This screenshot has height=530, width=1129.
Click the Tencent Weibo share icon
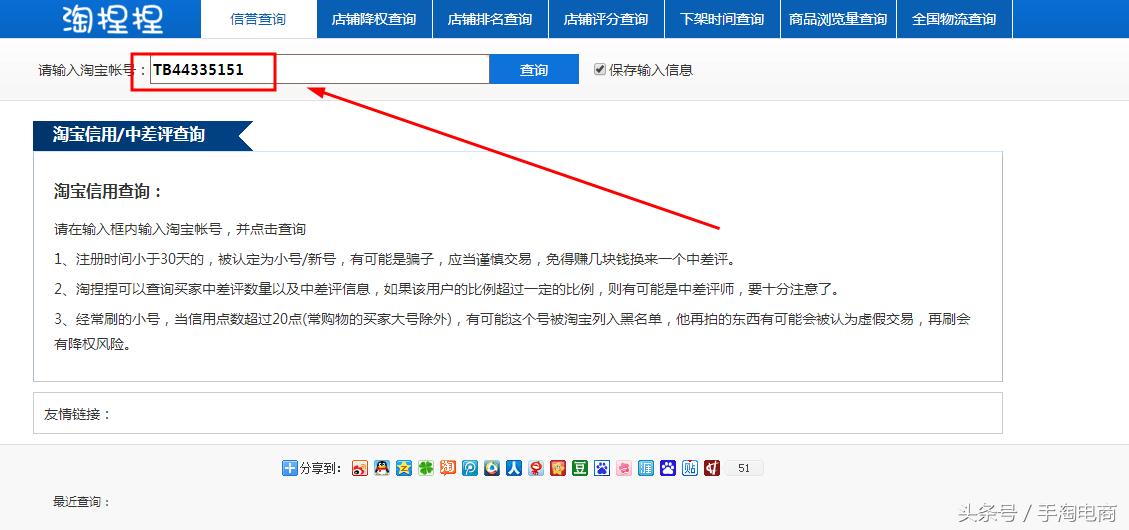tap(470, 468)
